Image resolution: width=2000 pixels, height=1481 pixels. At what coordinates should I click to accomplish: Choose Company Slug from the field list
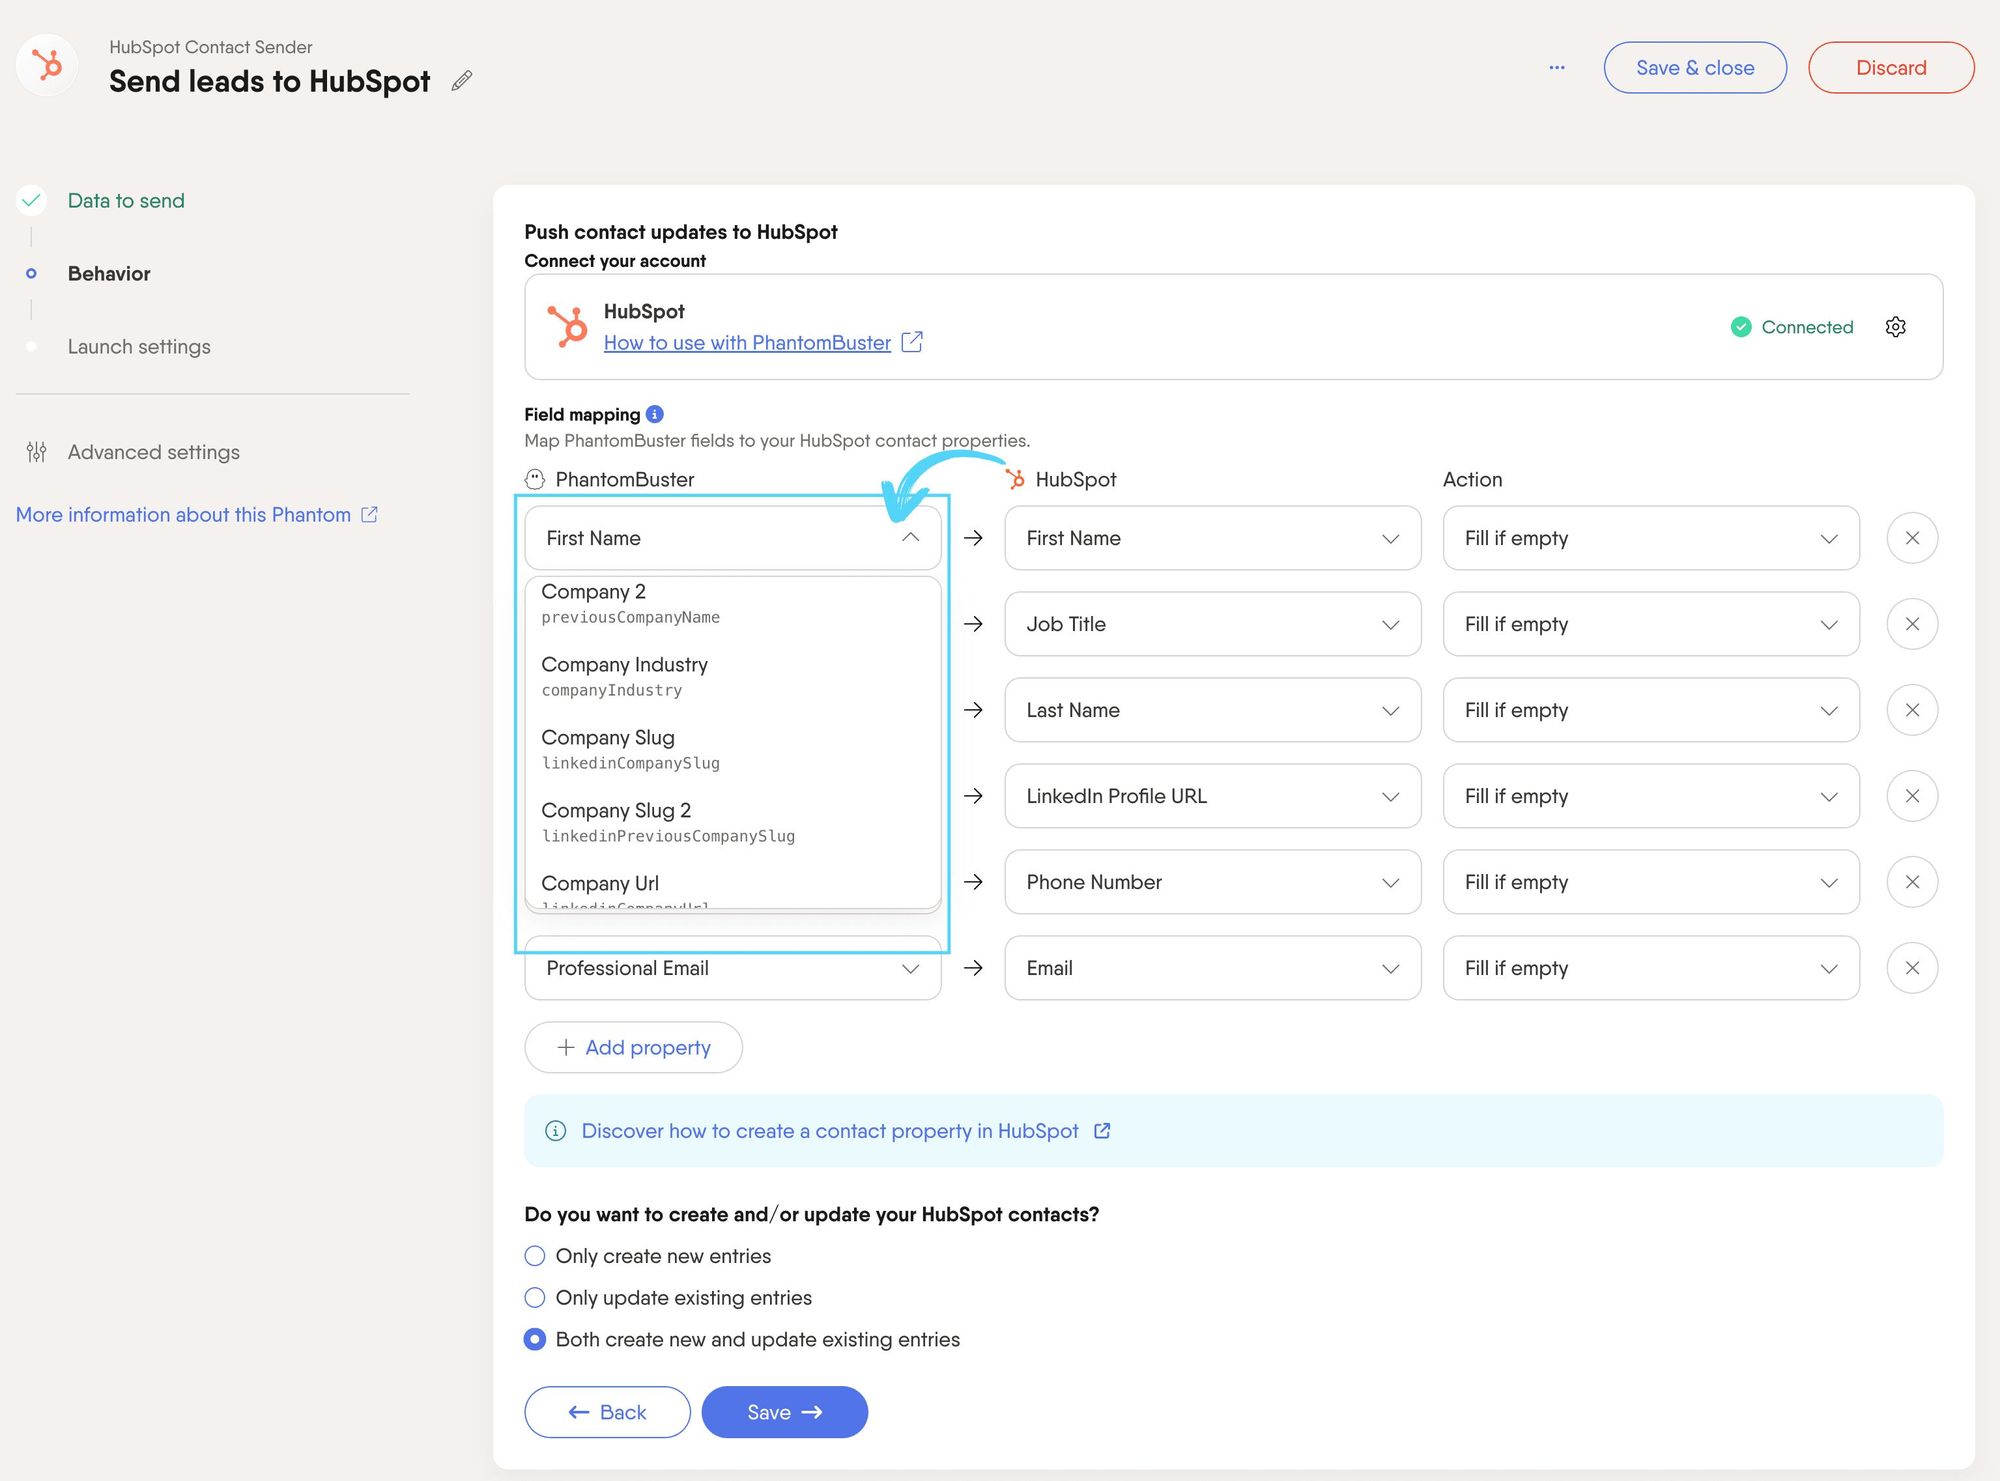(733, 749)
